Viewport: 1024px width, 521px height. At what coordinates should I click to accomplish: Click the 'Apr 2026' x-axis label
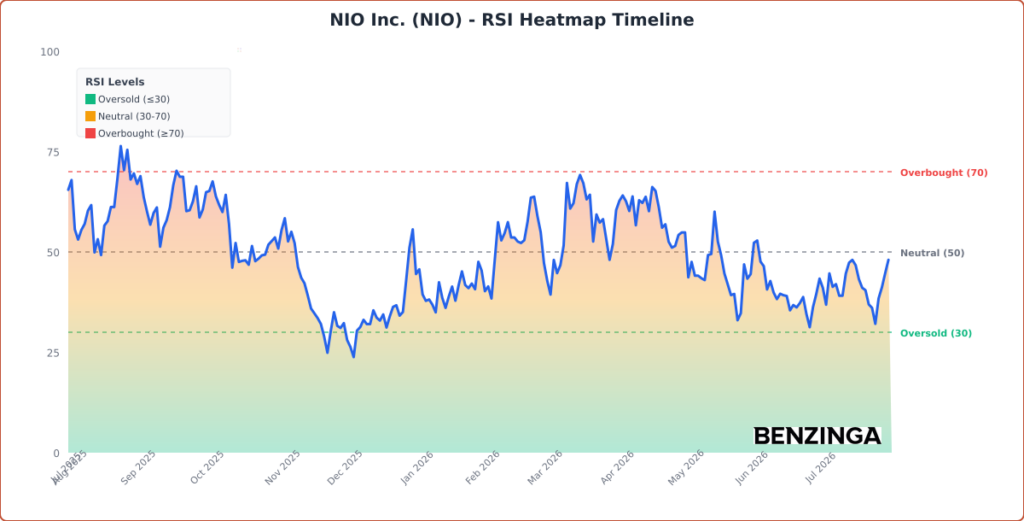pos(618,467)
